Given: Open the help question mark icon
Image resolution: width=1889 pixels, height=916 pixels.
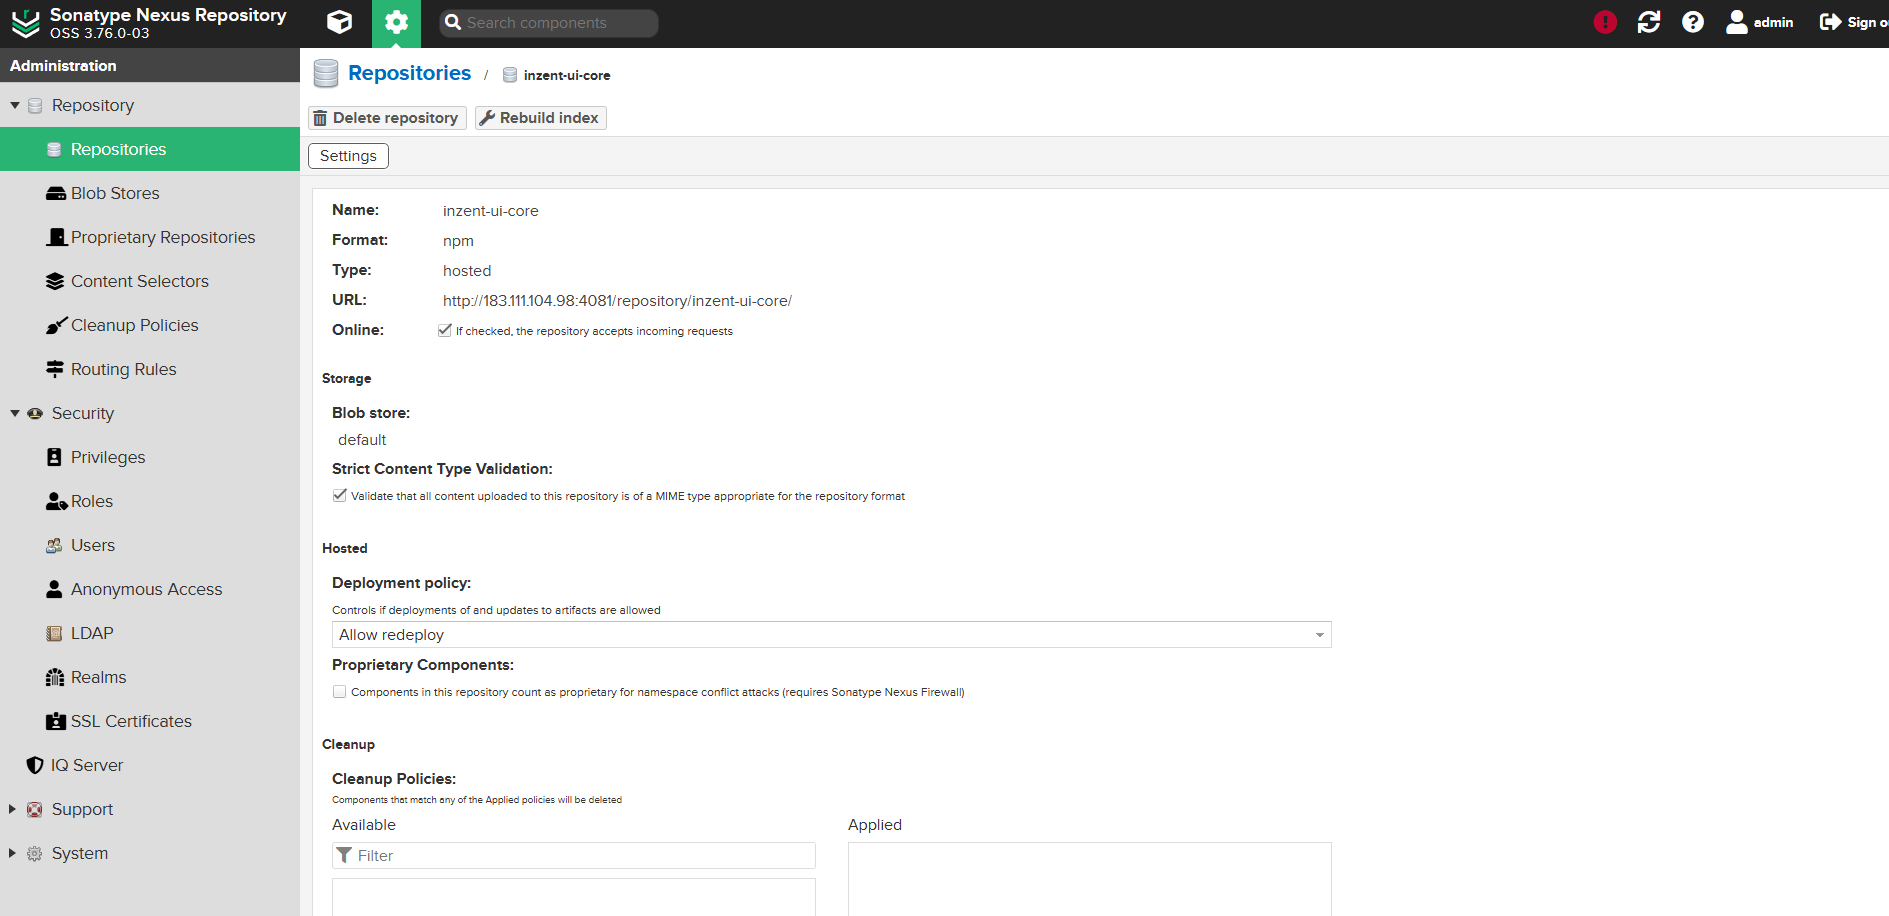Looking at the screenshot, I should click(1693, 21).
